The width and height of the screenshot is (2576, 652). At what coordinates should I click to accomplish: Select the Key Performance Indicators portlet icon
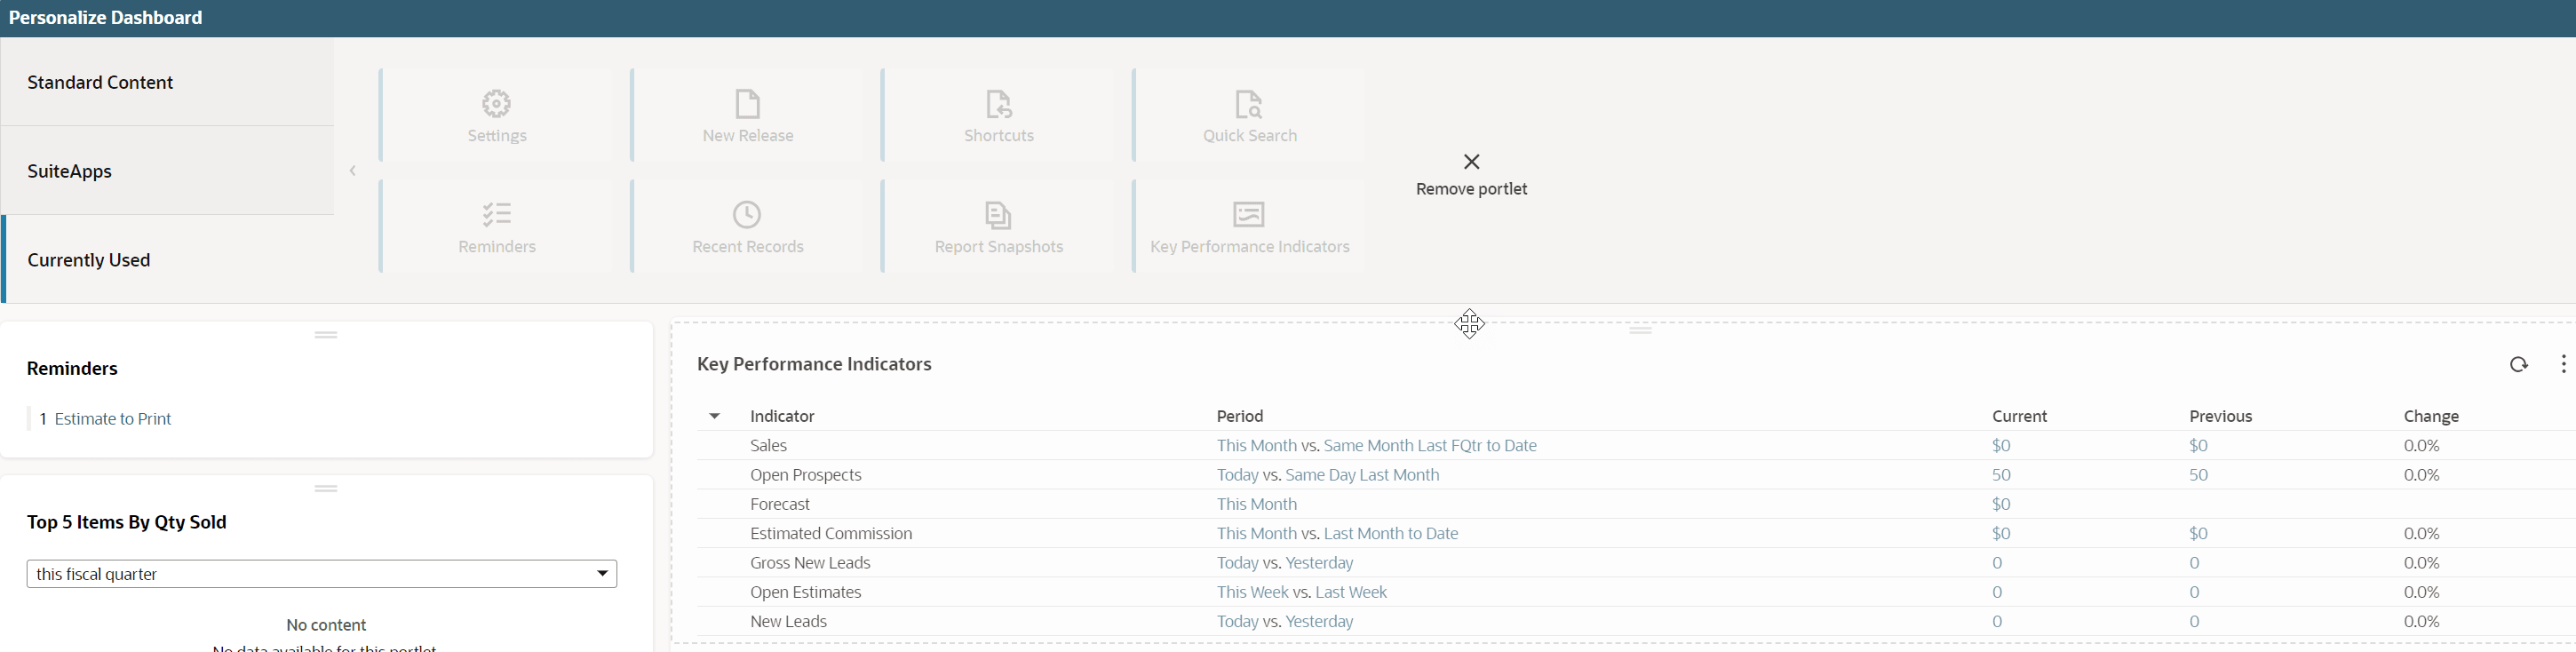(1249, 215)
